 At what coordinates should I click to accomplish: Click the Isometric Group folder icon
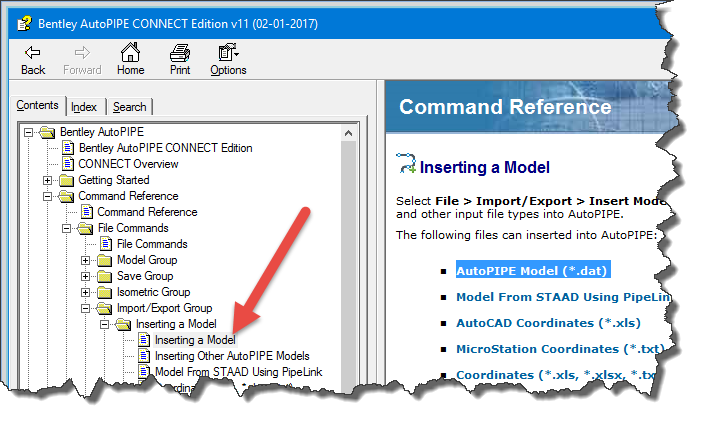105,292
